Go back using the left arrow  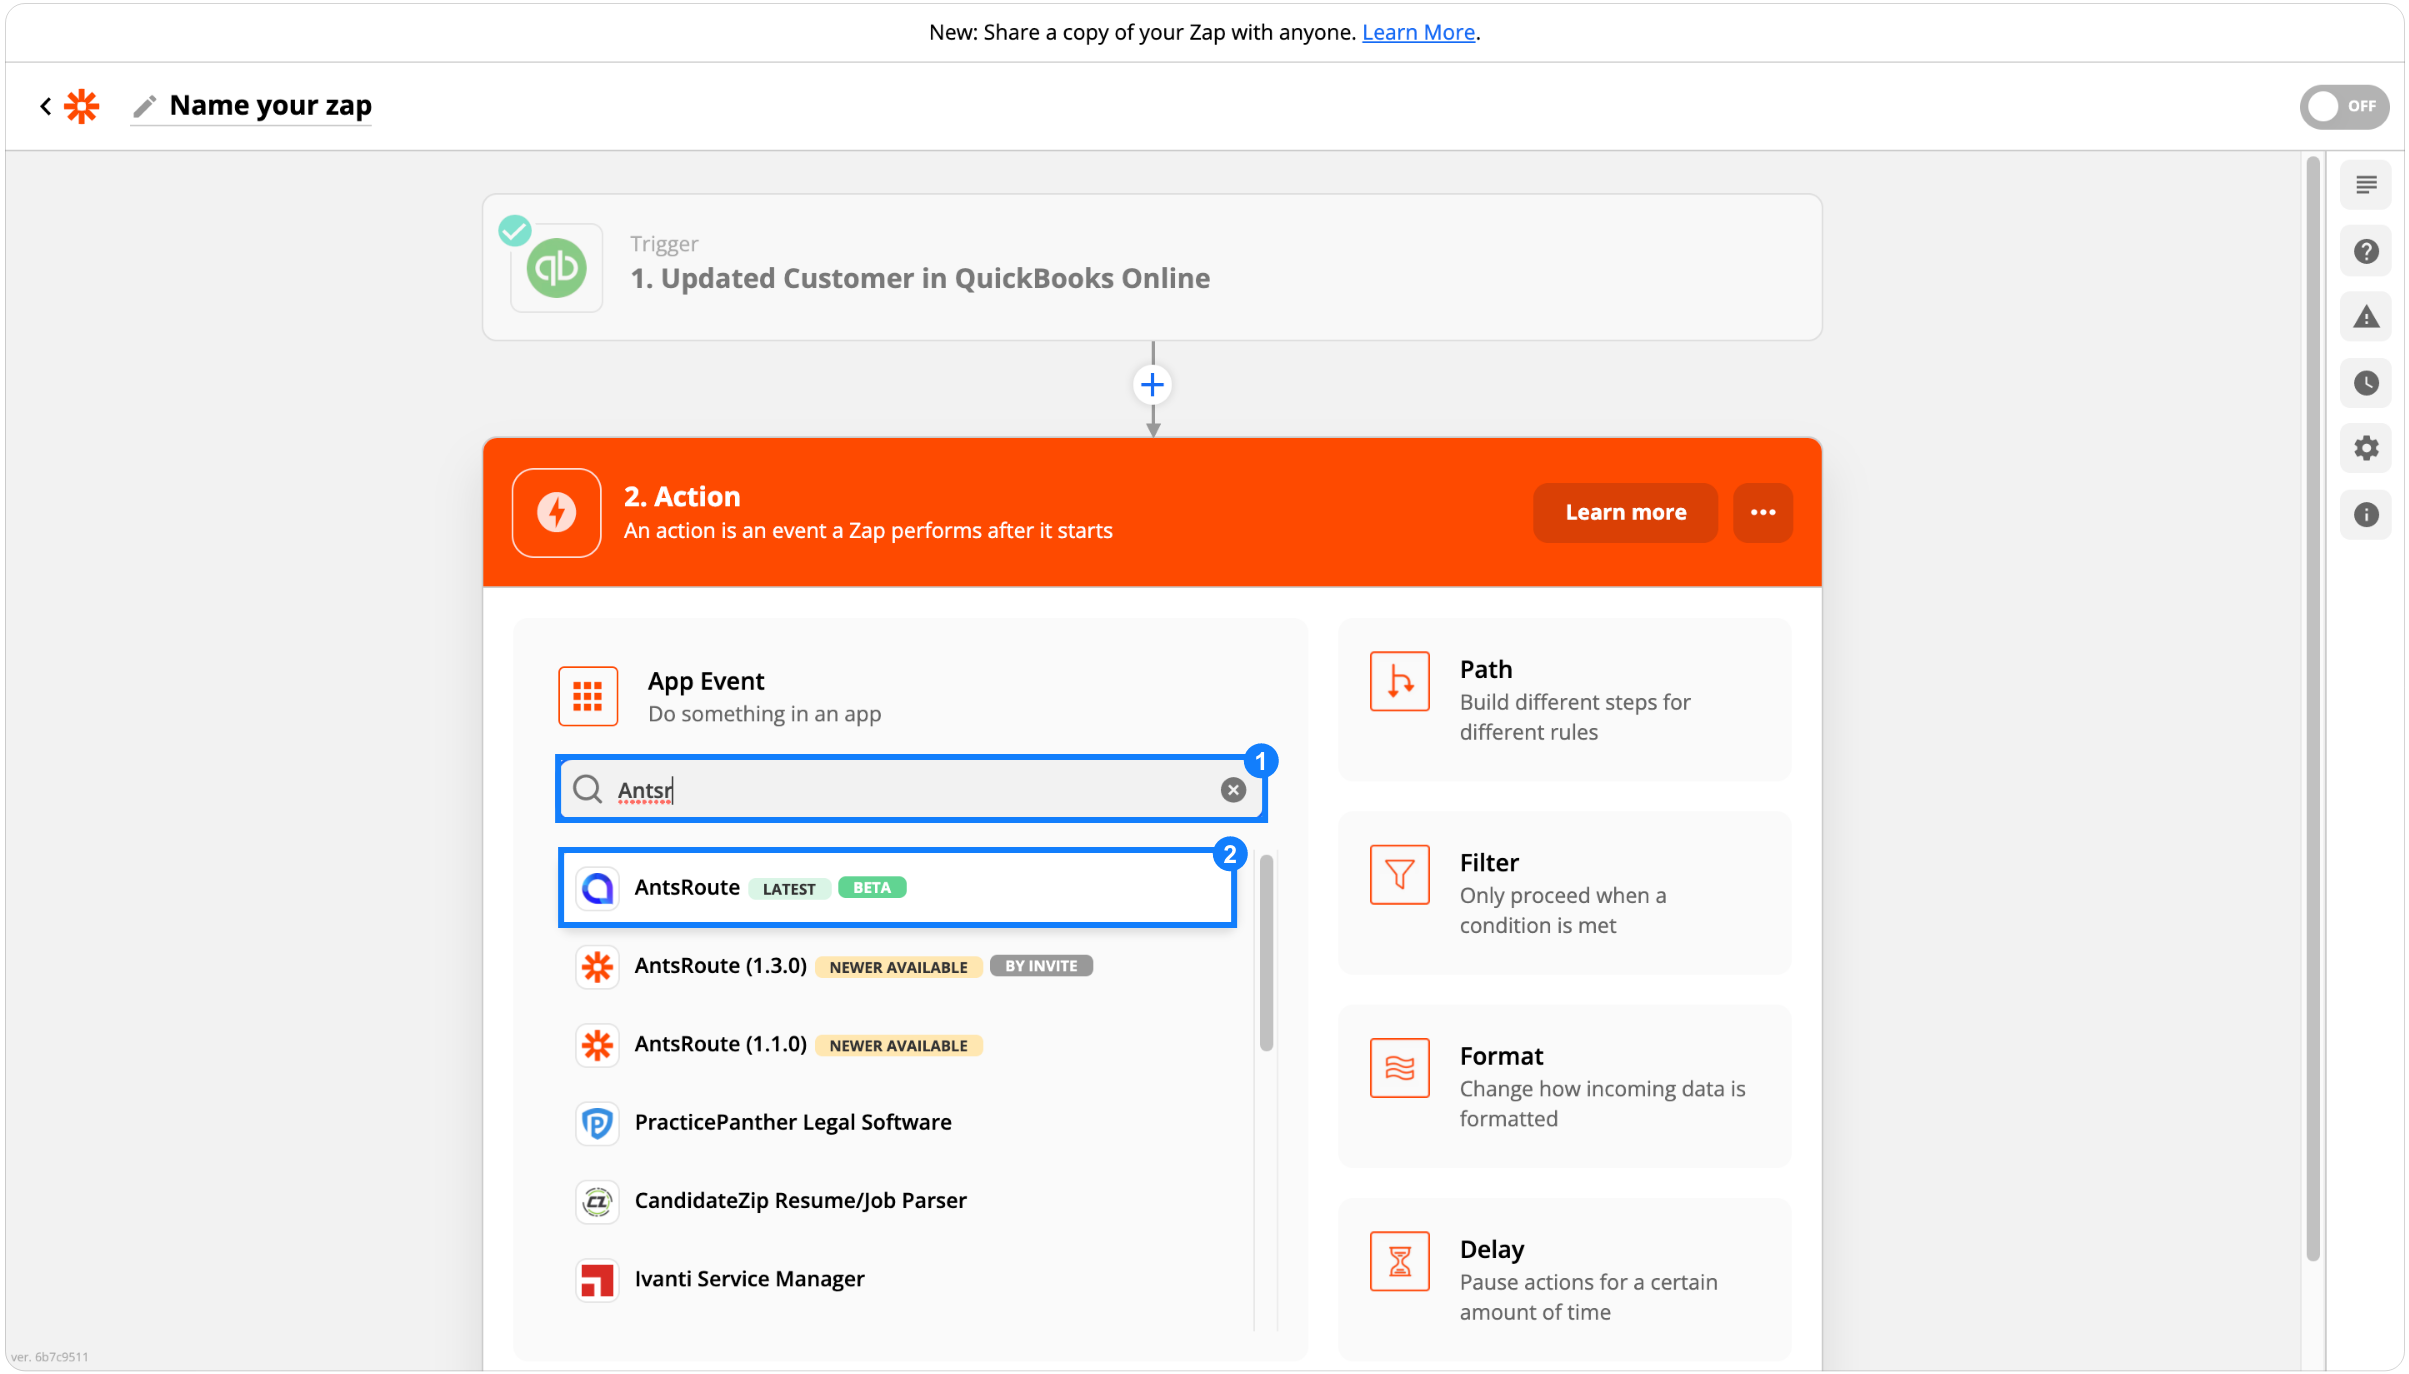45,106
